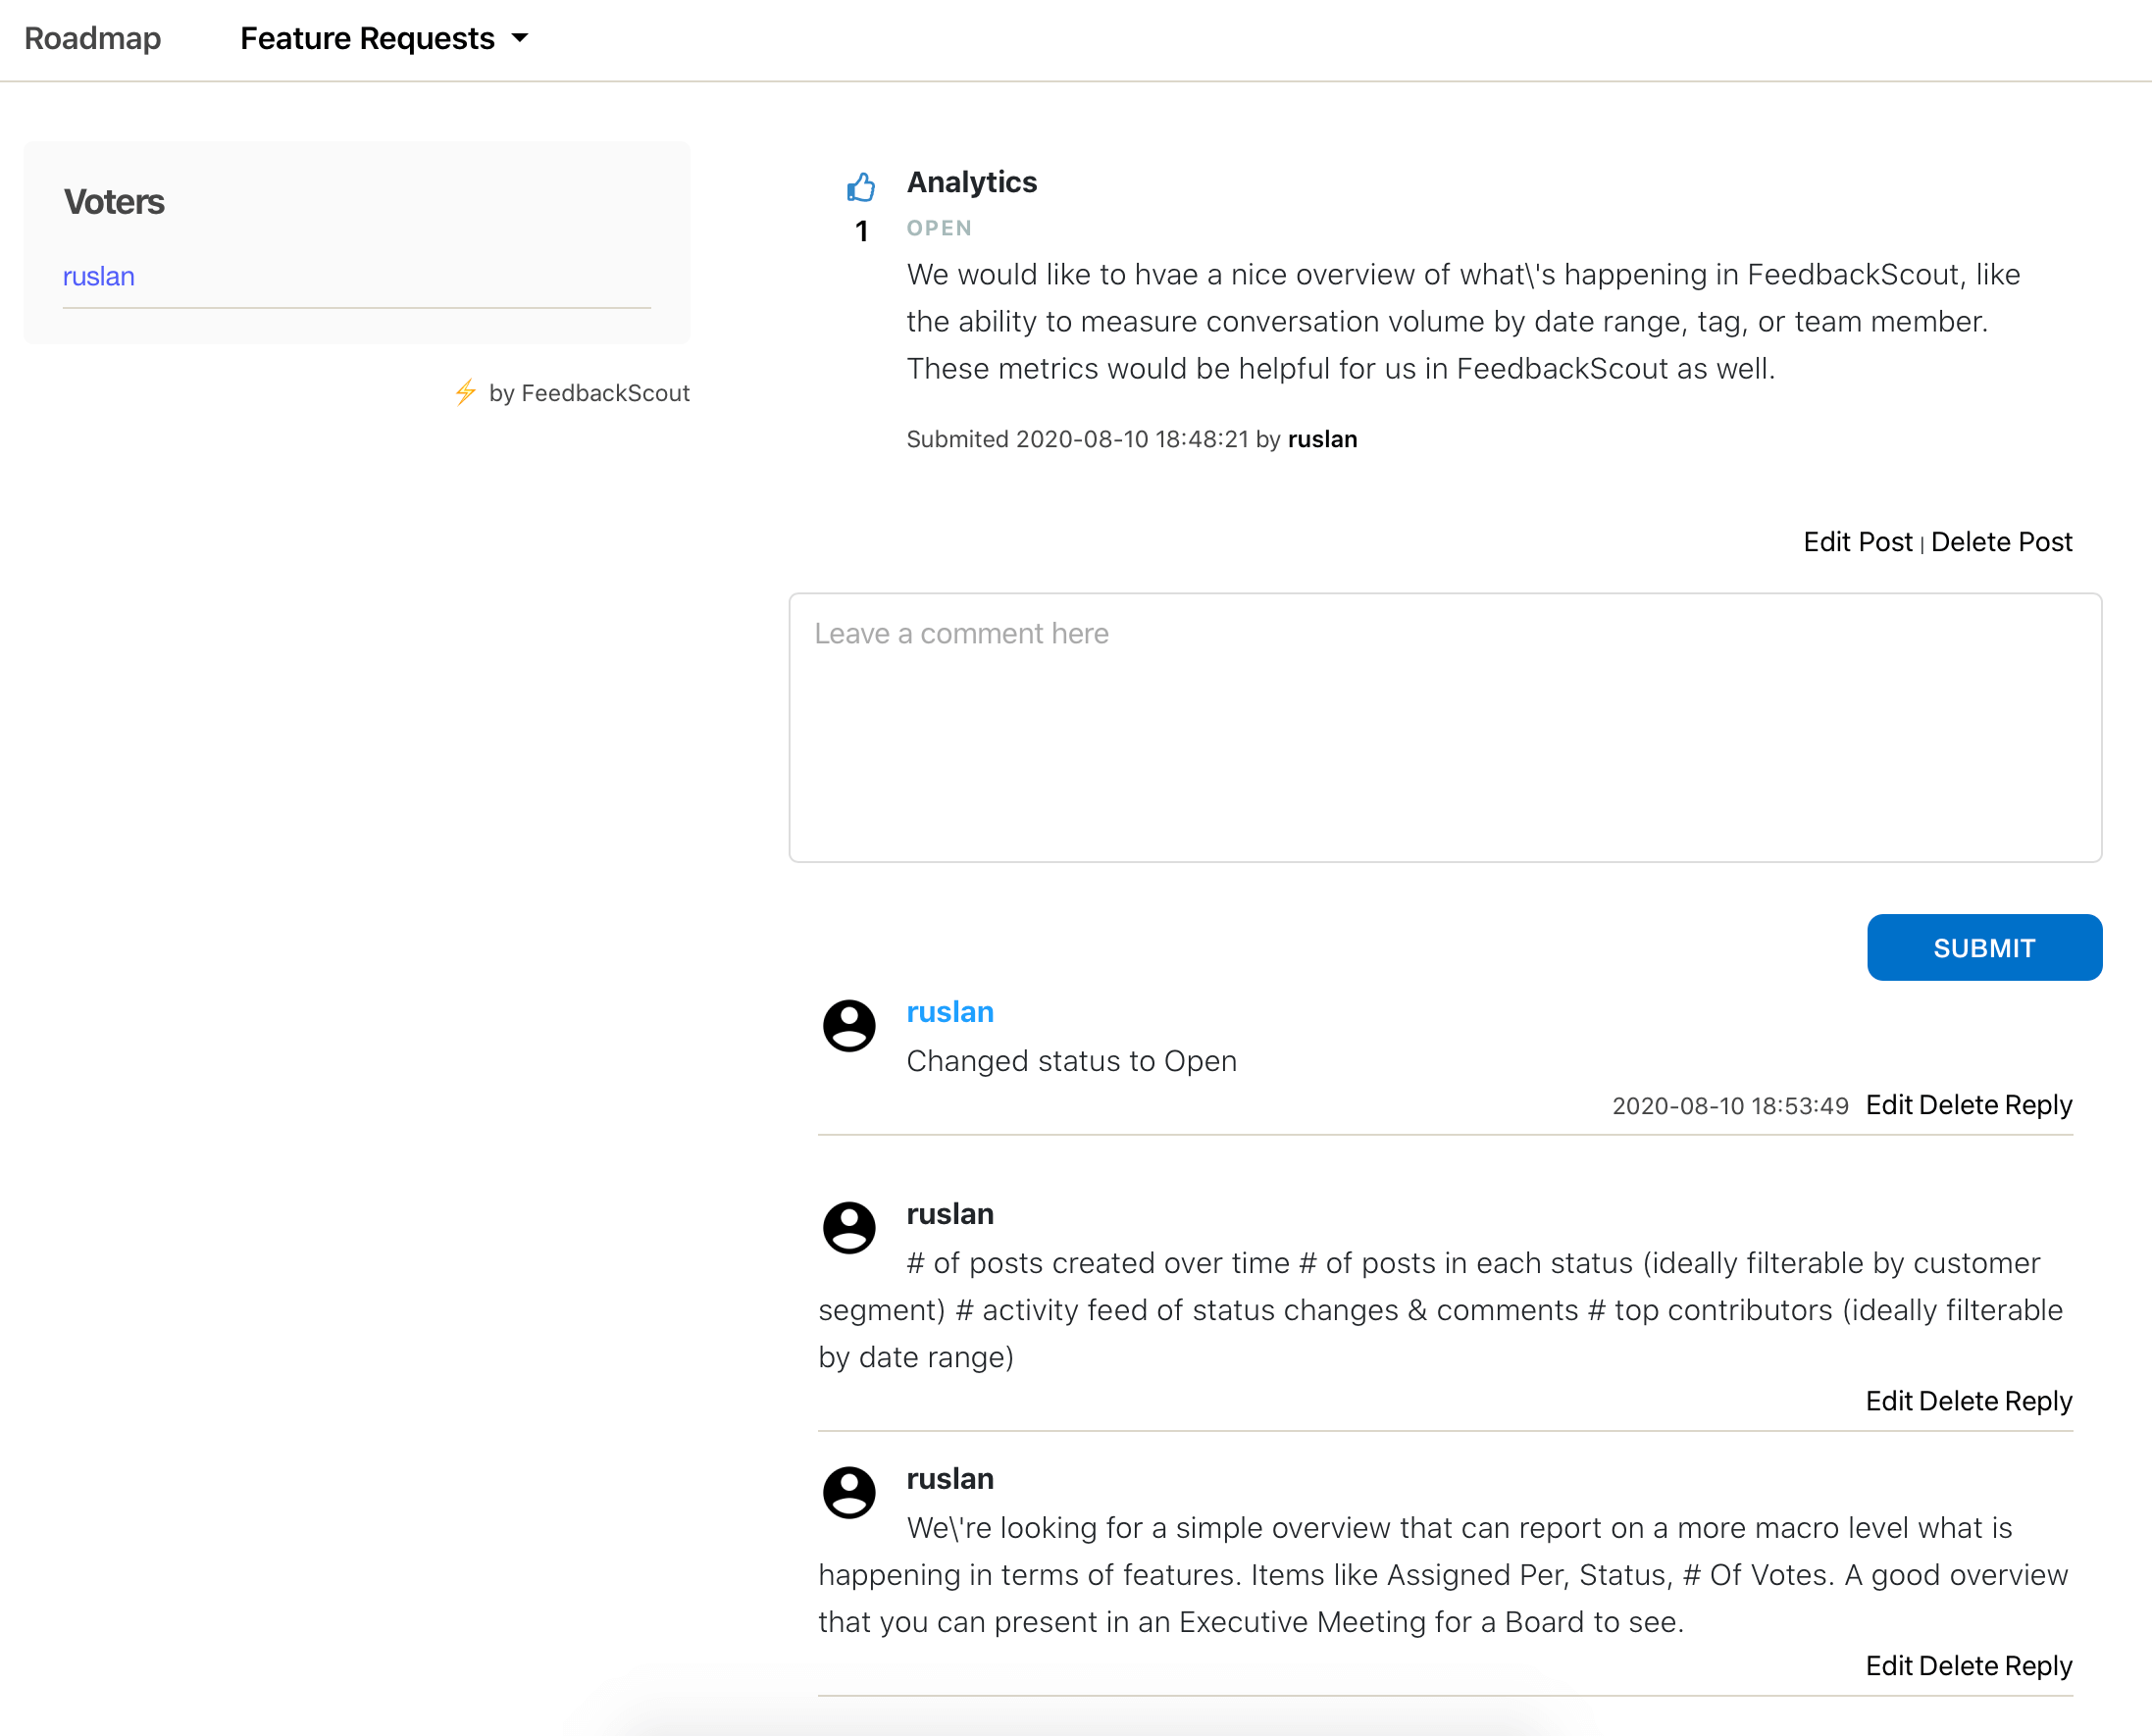Screen dimensions: 2152x1736
Task: Click ruslan name above '# of posts' comment
Action: (950, 1214)
